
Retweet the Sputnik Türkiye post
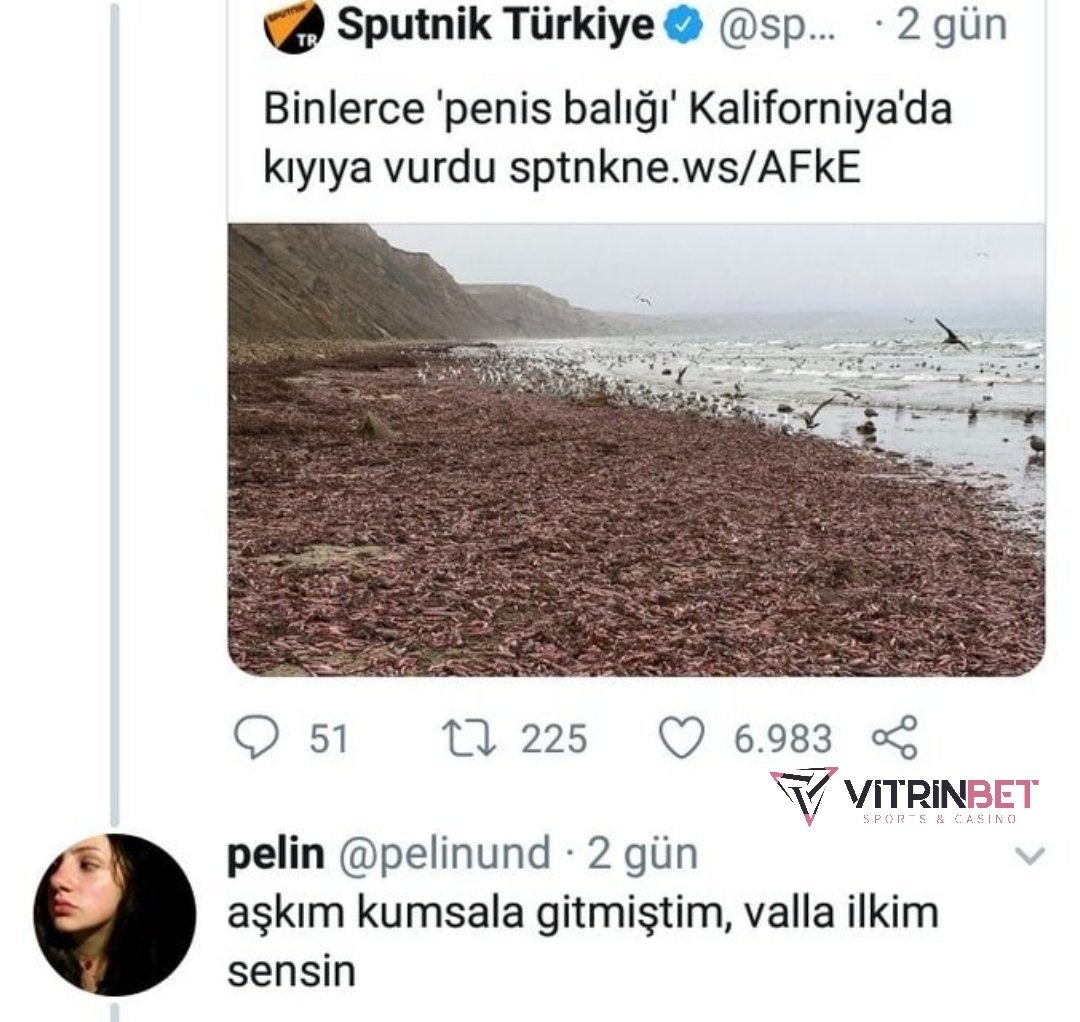(469, 738)
